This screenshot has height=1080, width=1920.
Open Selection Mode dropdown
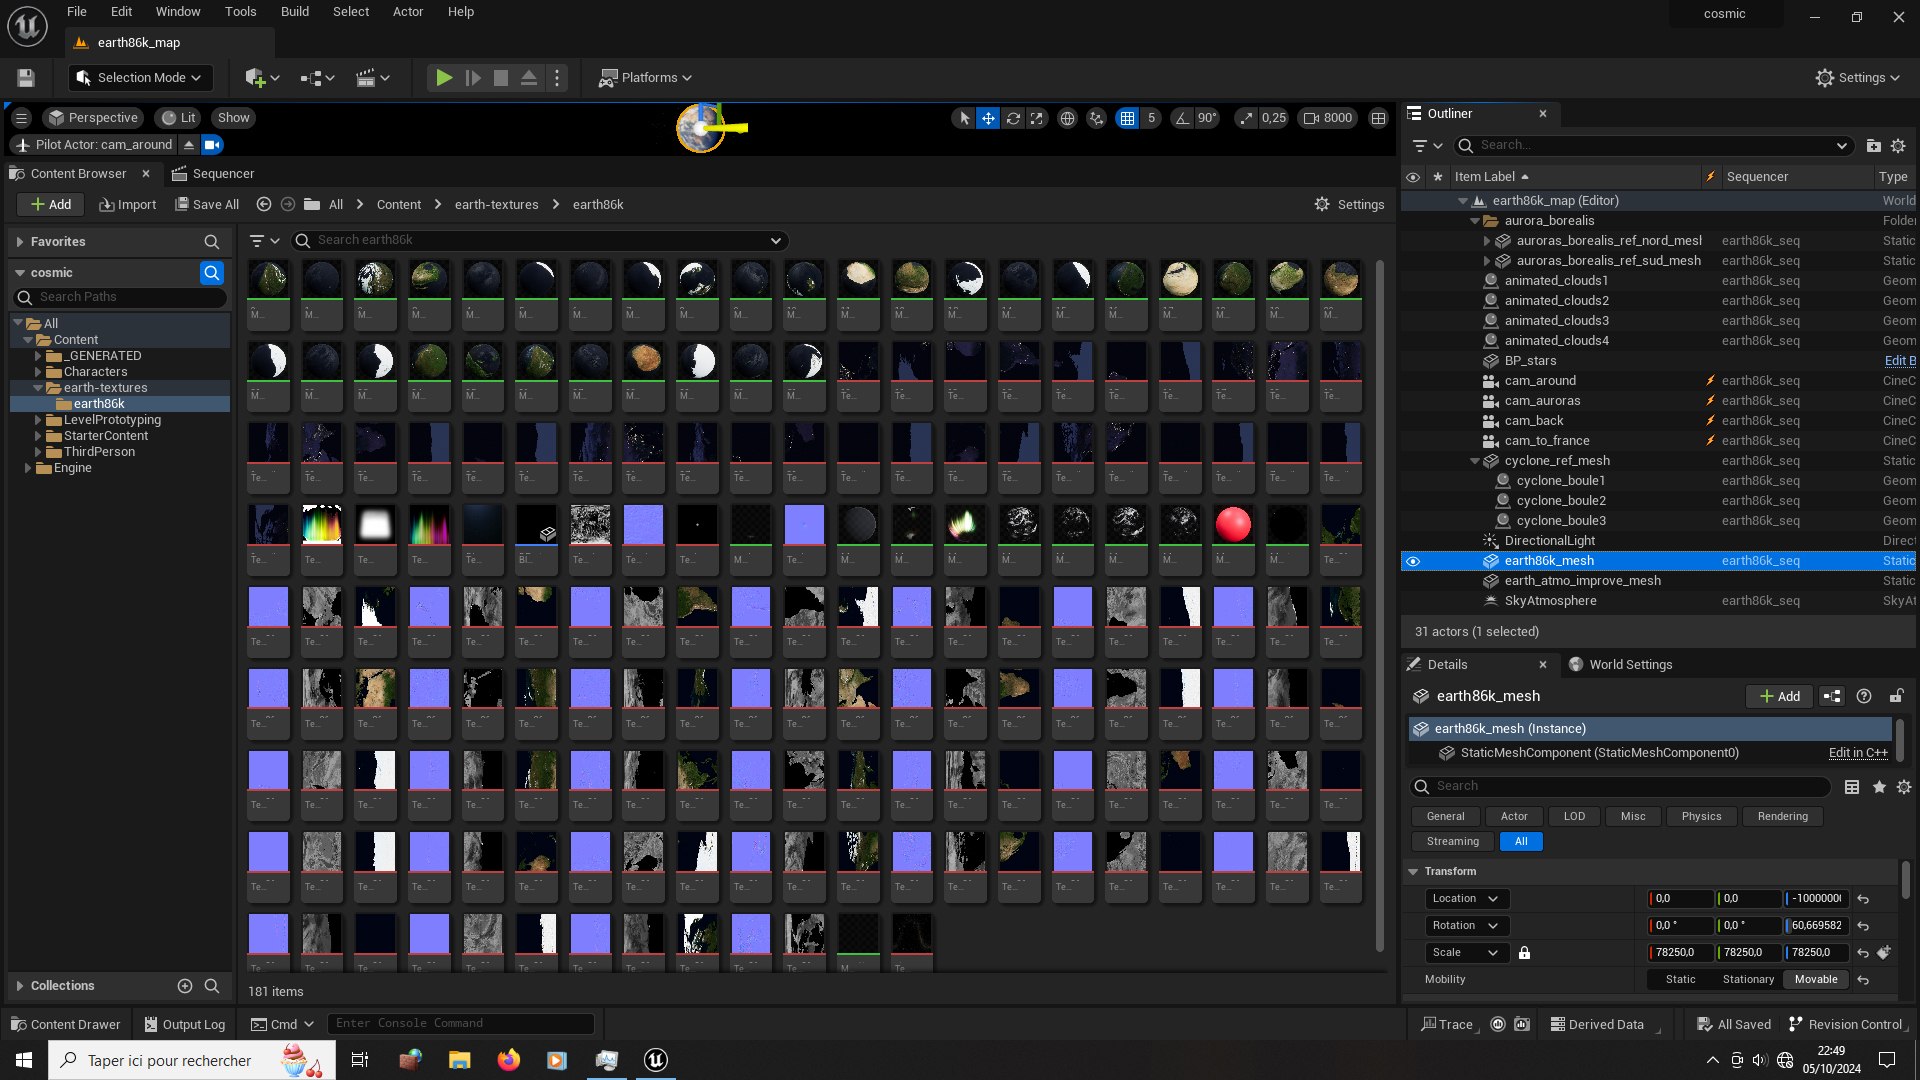pyautogui.click(x=139, y=78)
